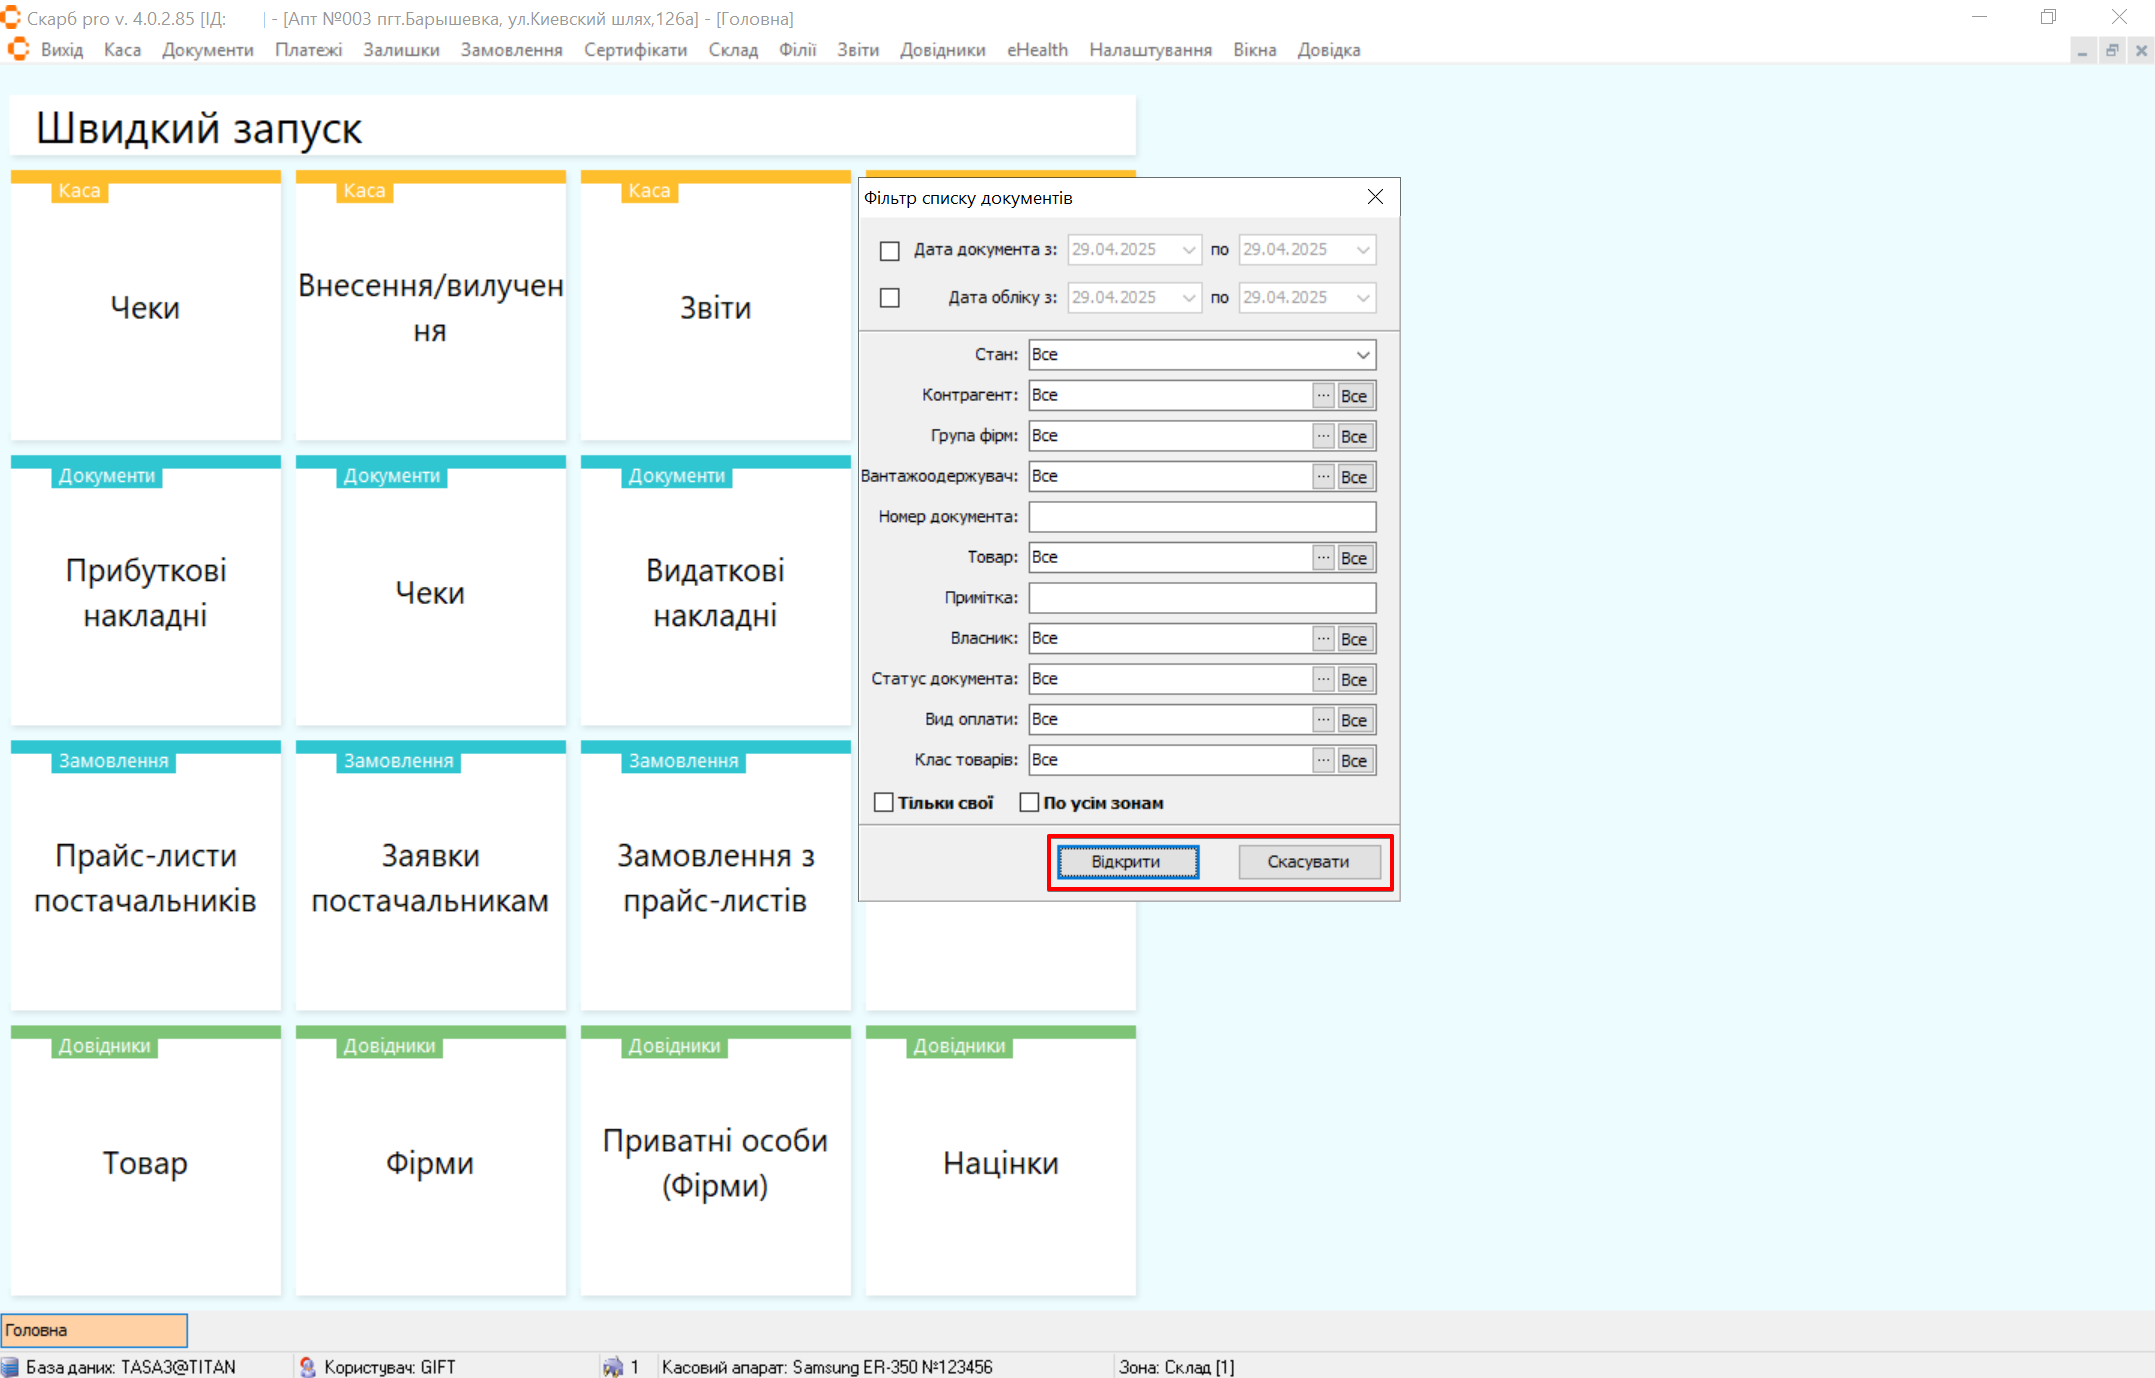Click the database icon in status bar
The height and width of the screenshot is (1378, 2155).
[x=10, y=1367]
